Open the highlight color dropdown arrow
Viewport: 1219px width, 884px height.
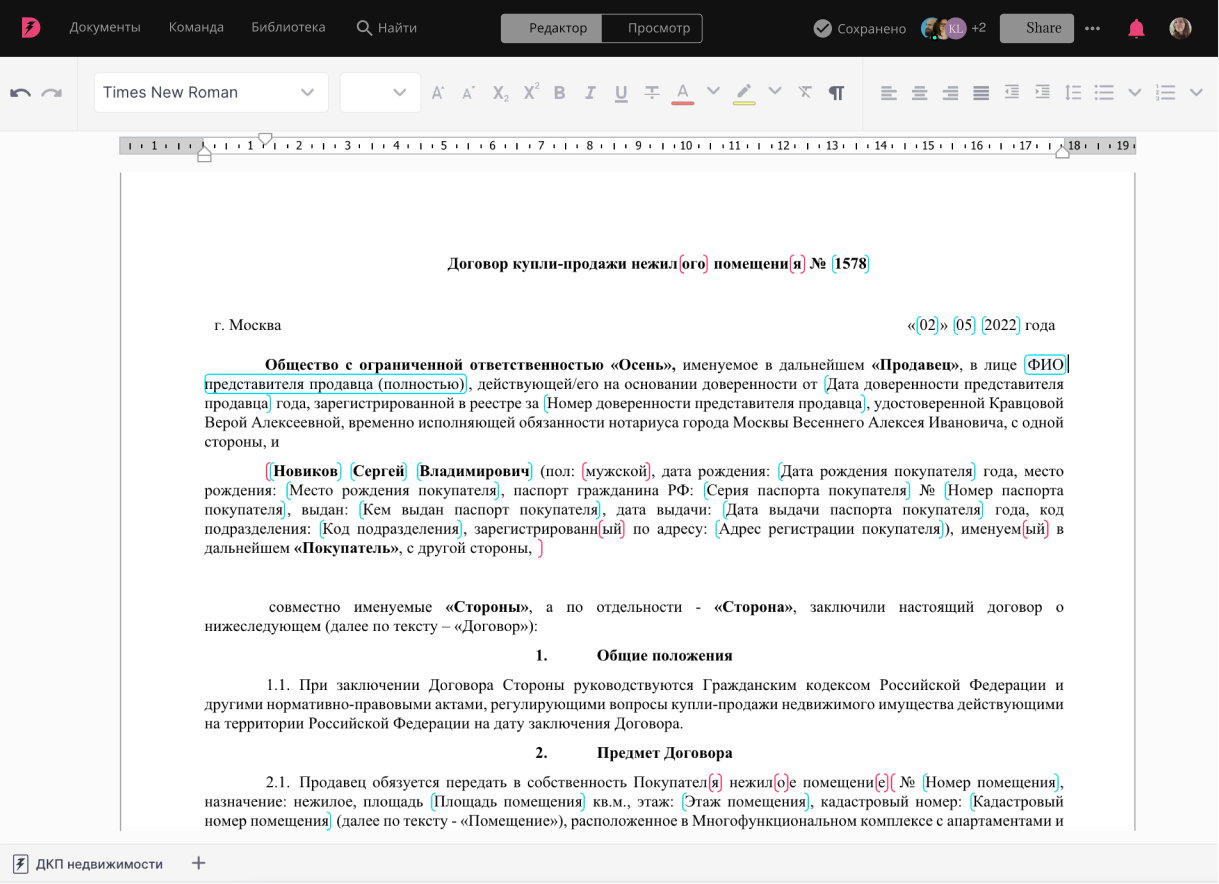[x=775, y=92]
